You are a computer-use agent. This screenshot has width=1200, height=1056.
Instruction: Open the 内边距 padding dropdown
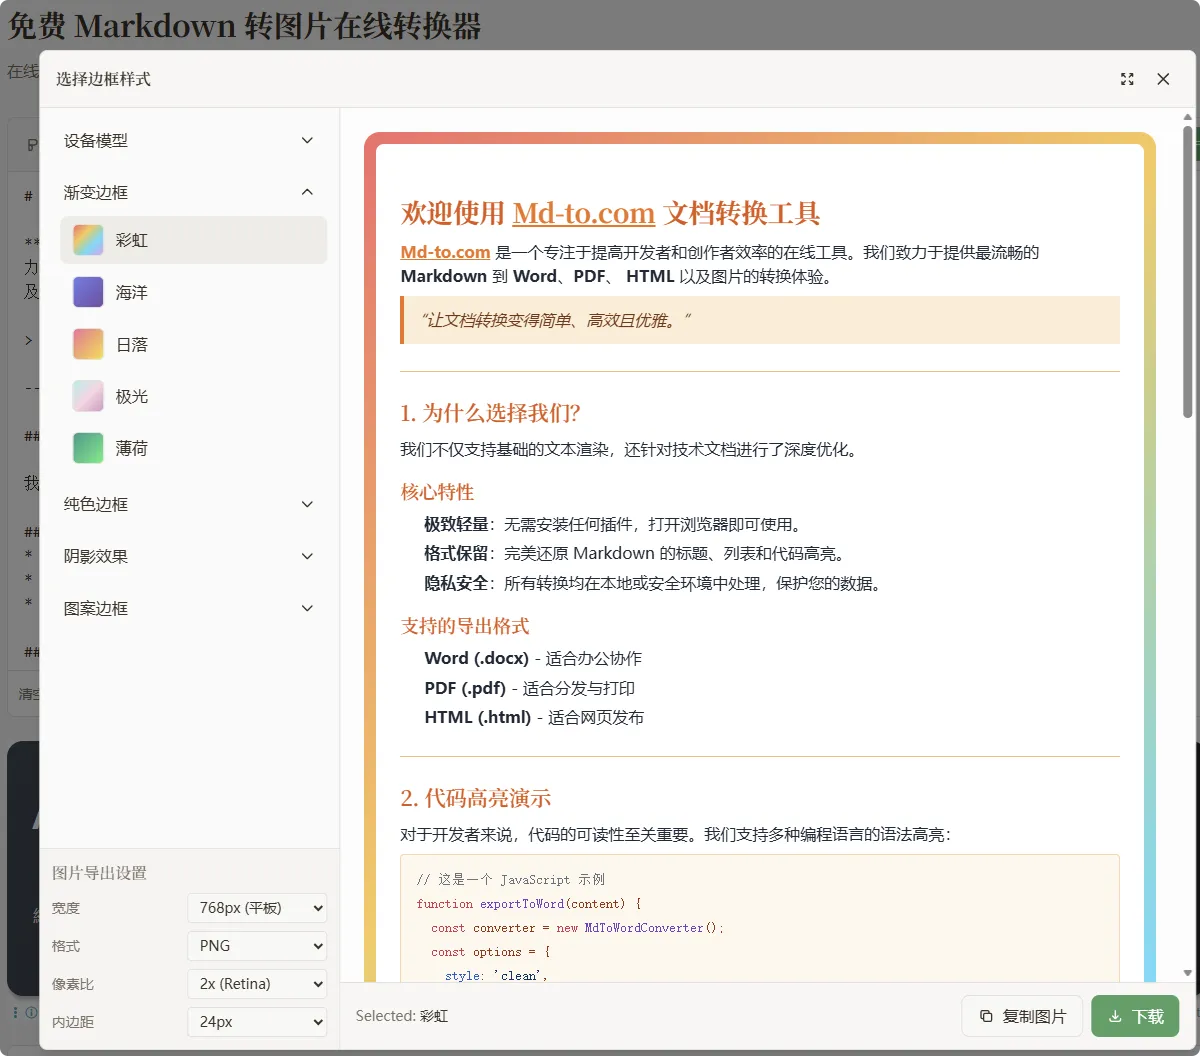coord(257,1022)
